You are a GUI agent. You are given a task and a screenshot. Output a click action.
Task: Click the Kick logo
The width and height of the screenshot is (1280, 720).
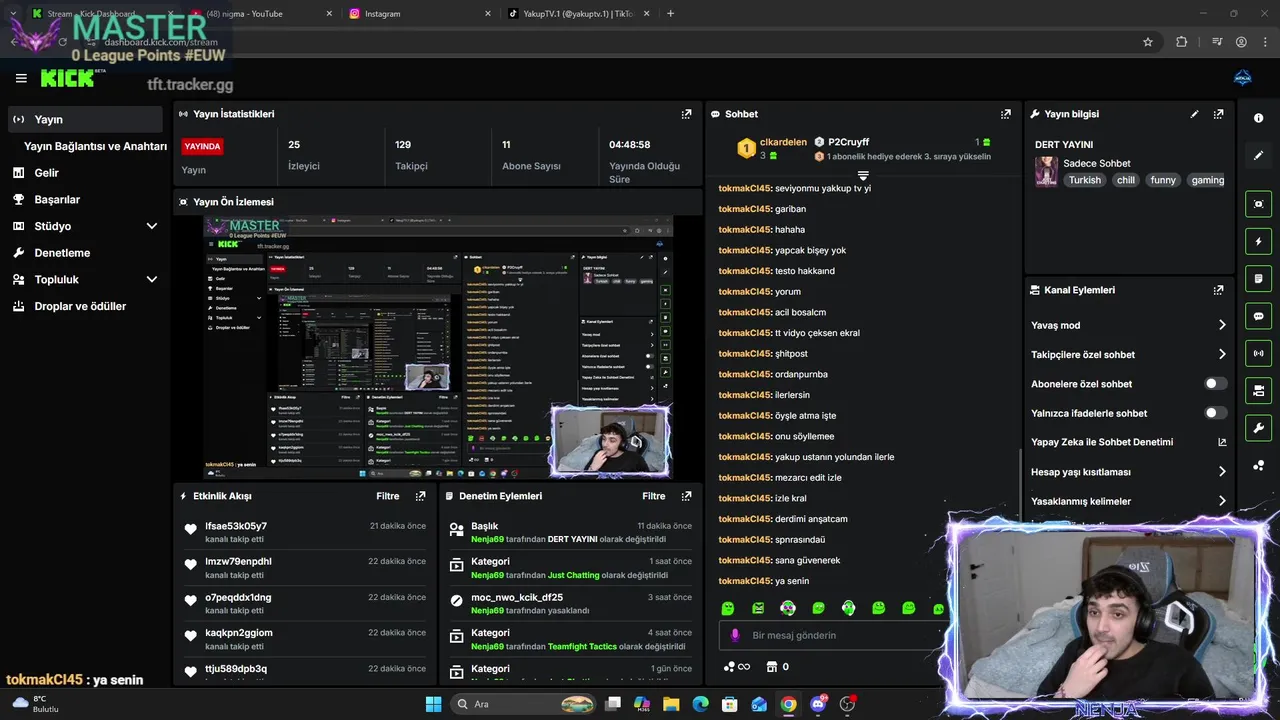tap(67, 78)
